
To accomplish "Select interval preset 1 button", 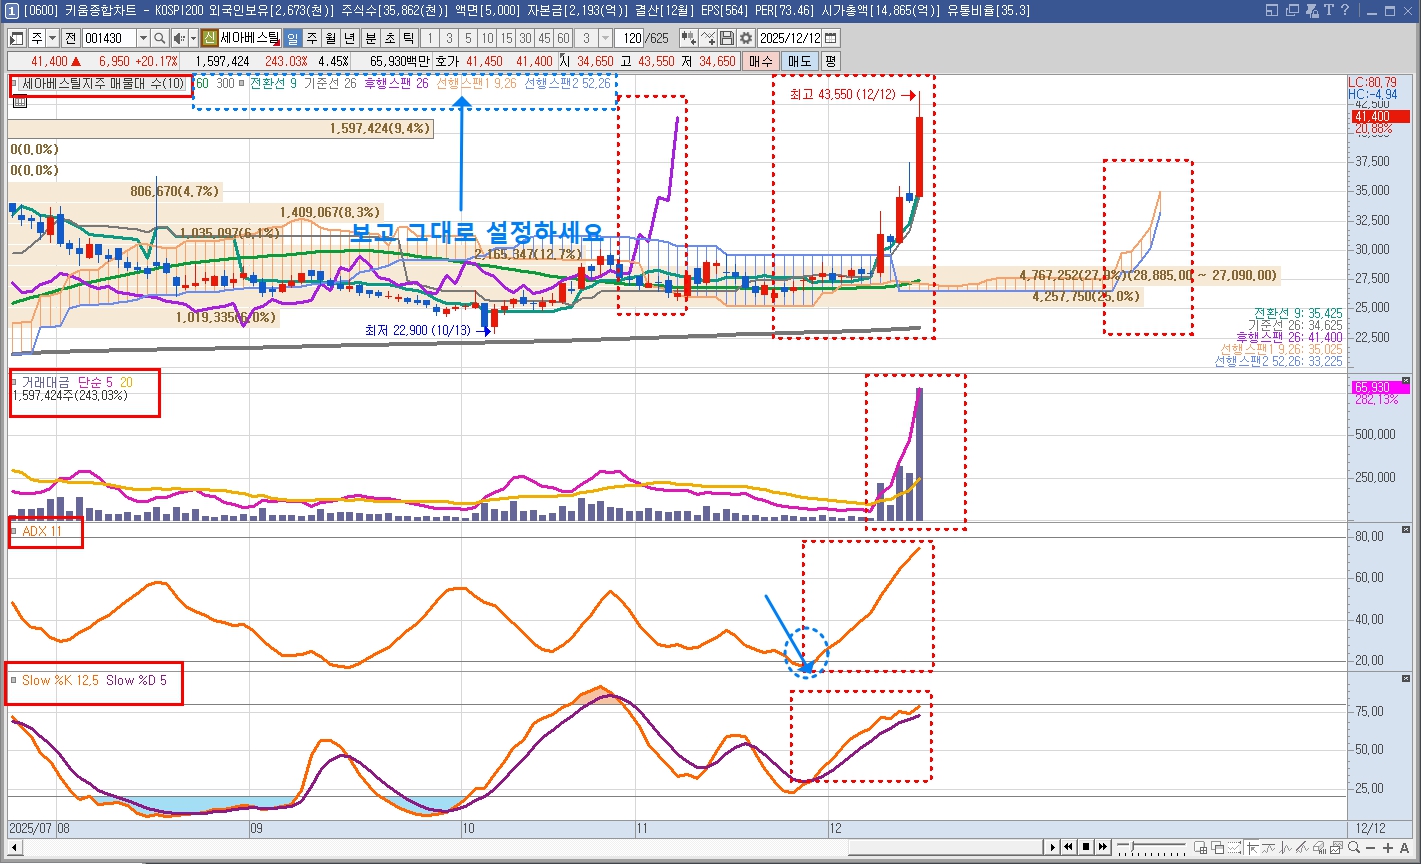I will [x=429, y=38].
